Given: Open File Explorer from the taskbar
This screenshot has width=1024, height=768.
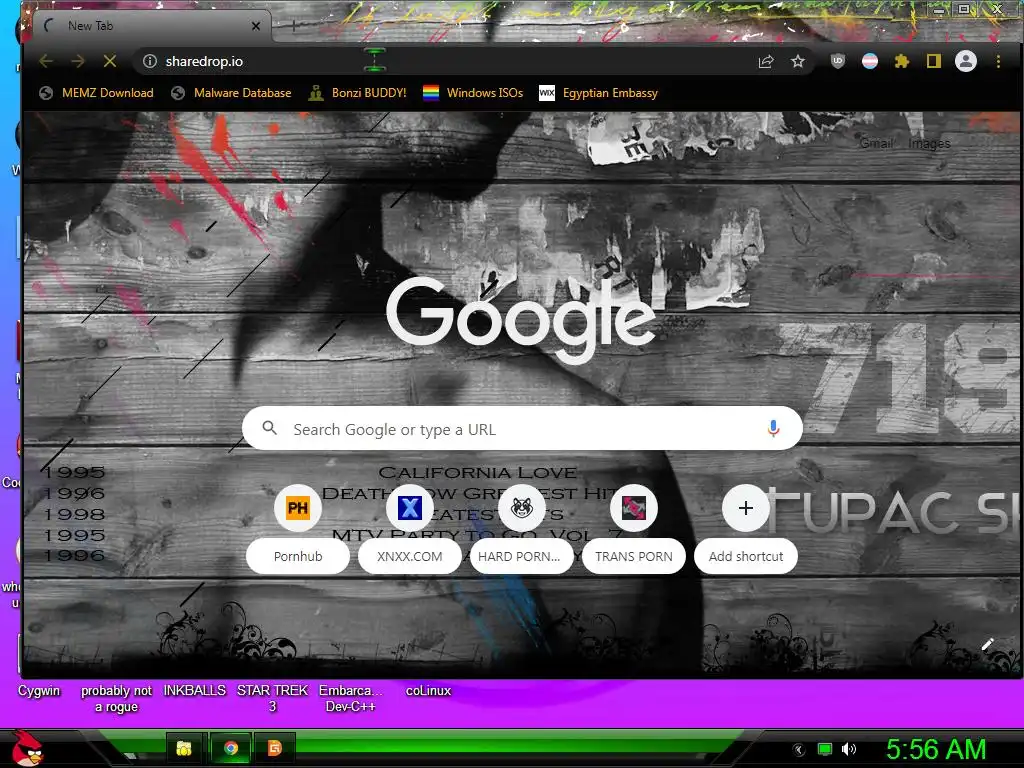Looking at the screenshot, I should point(184,748).
